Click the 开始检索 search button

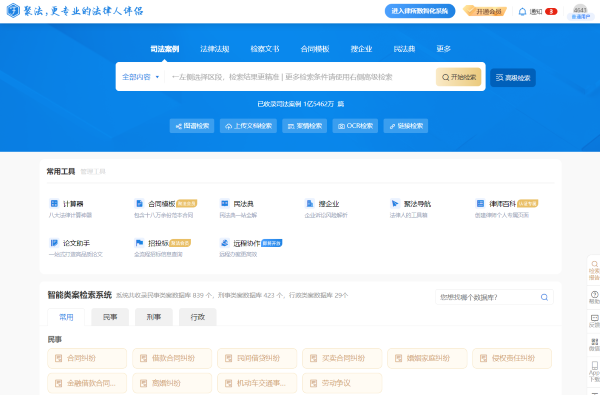[458, 77]
